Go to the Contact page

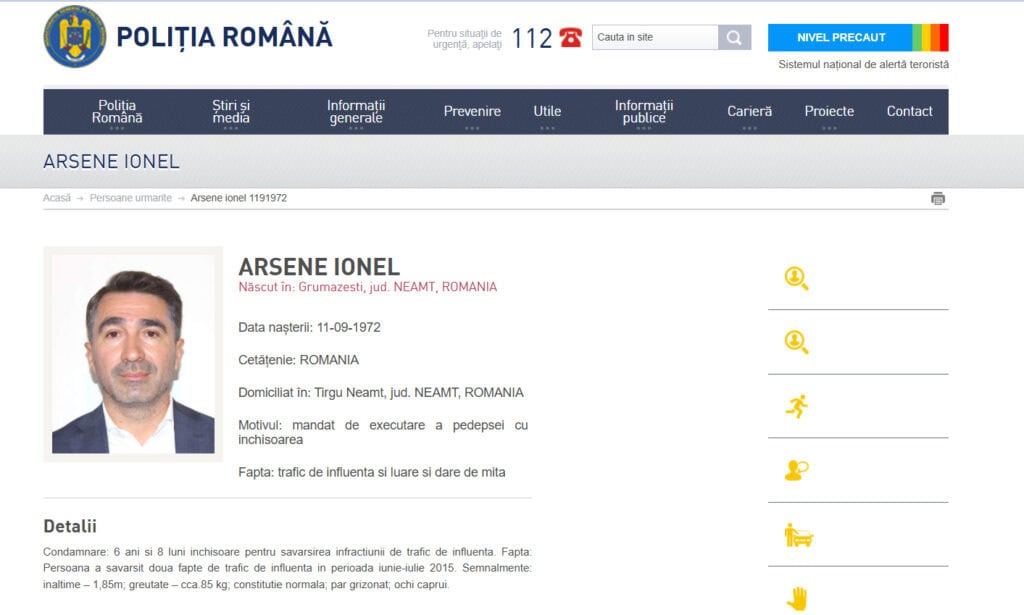pos(909,112)
